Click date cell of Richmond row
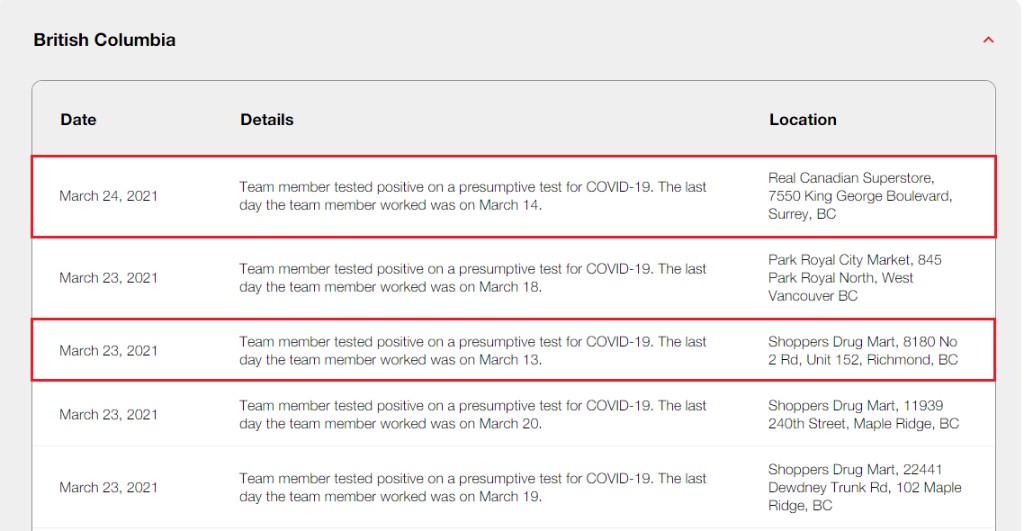This screenshot has height=531, width=1024. tap(108, 351)
